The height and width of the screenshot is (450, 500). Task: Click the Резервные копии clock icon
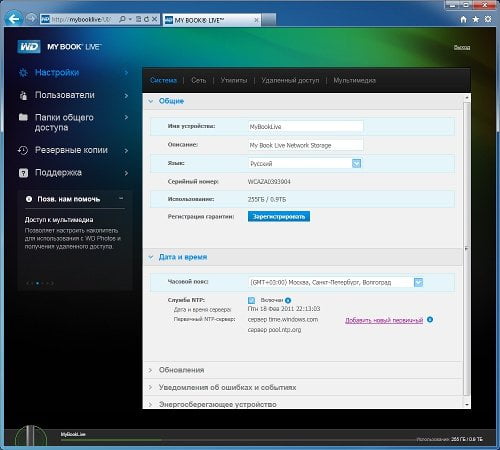point(23,150)
